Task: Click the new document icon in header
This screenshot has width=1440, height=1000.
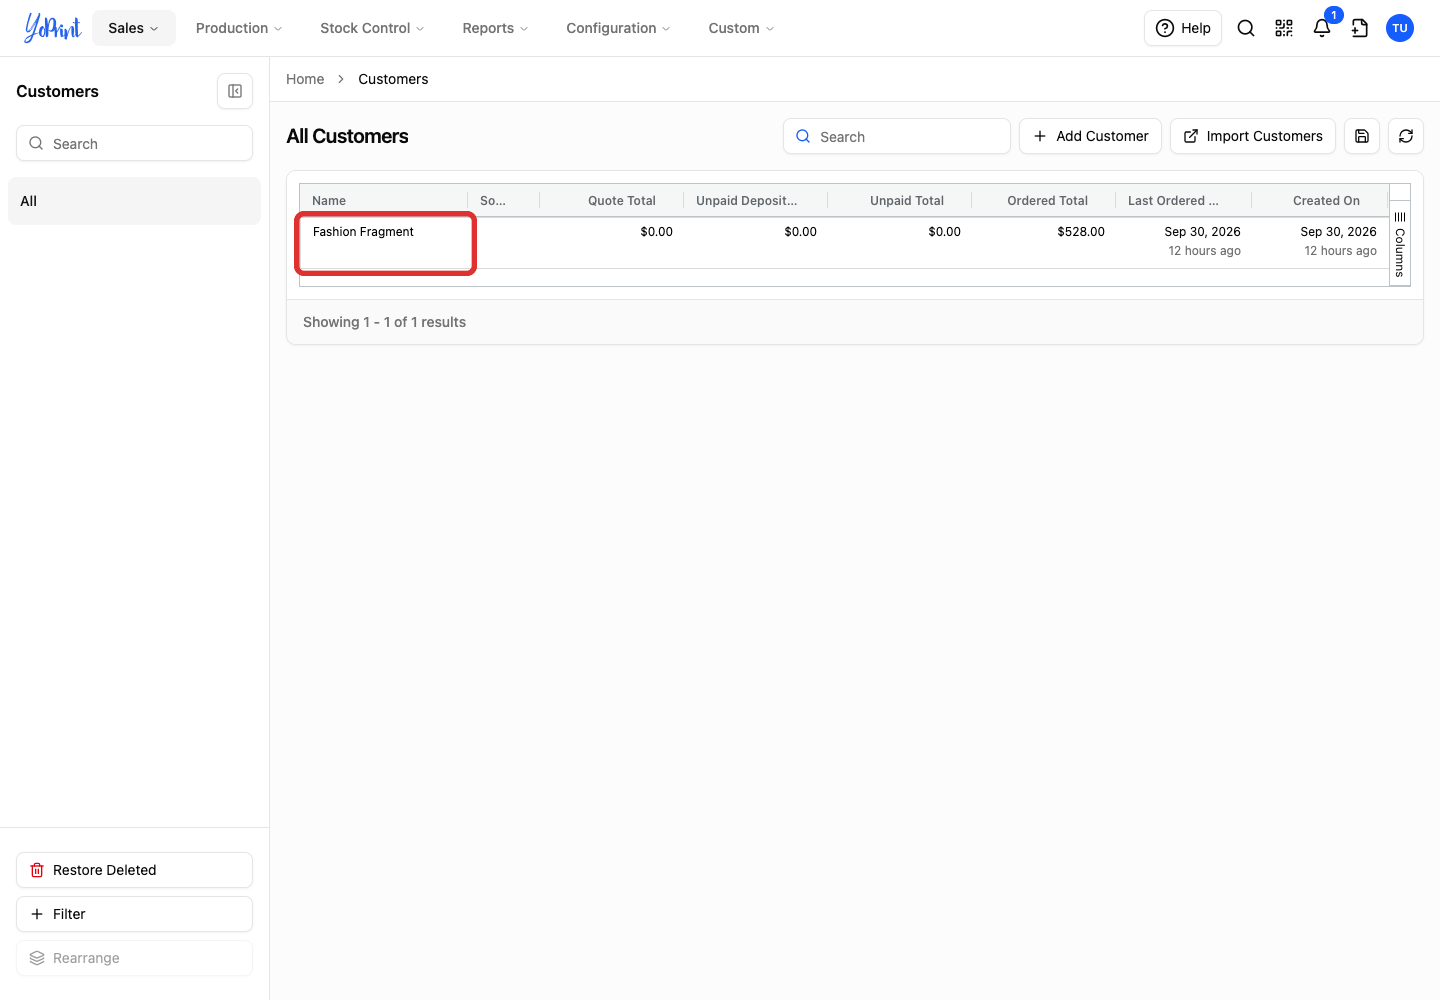Action: 1360,28
